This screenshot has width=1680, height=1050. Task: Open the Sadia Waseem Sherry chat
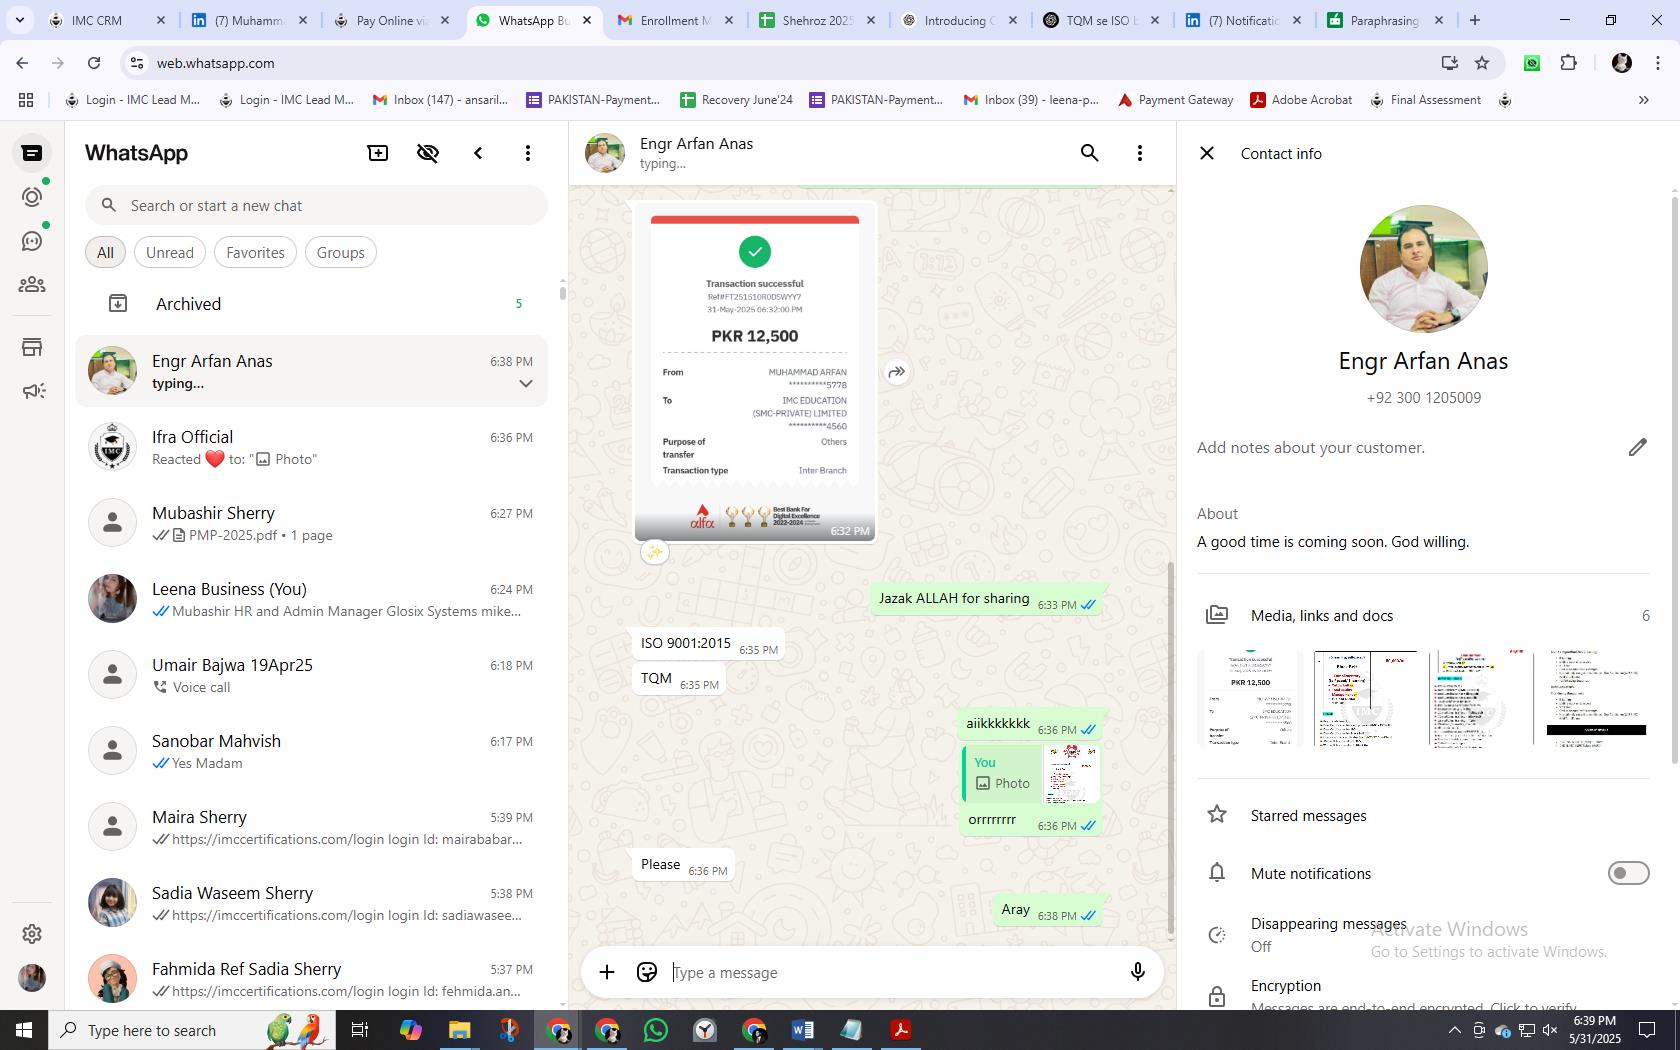tap(311, 903)
